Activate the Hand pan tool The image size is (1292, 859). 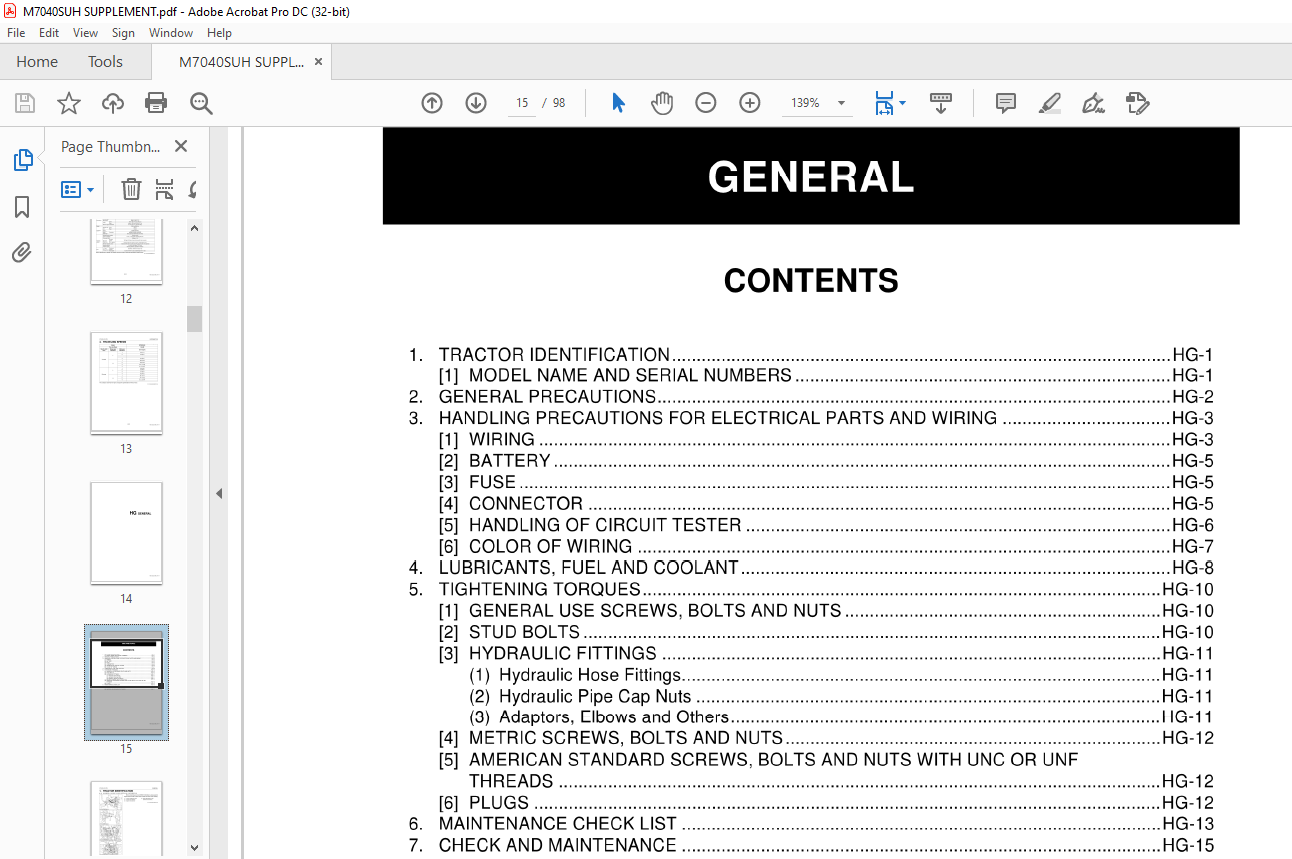click(662, 103)
